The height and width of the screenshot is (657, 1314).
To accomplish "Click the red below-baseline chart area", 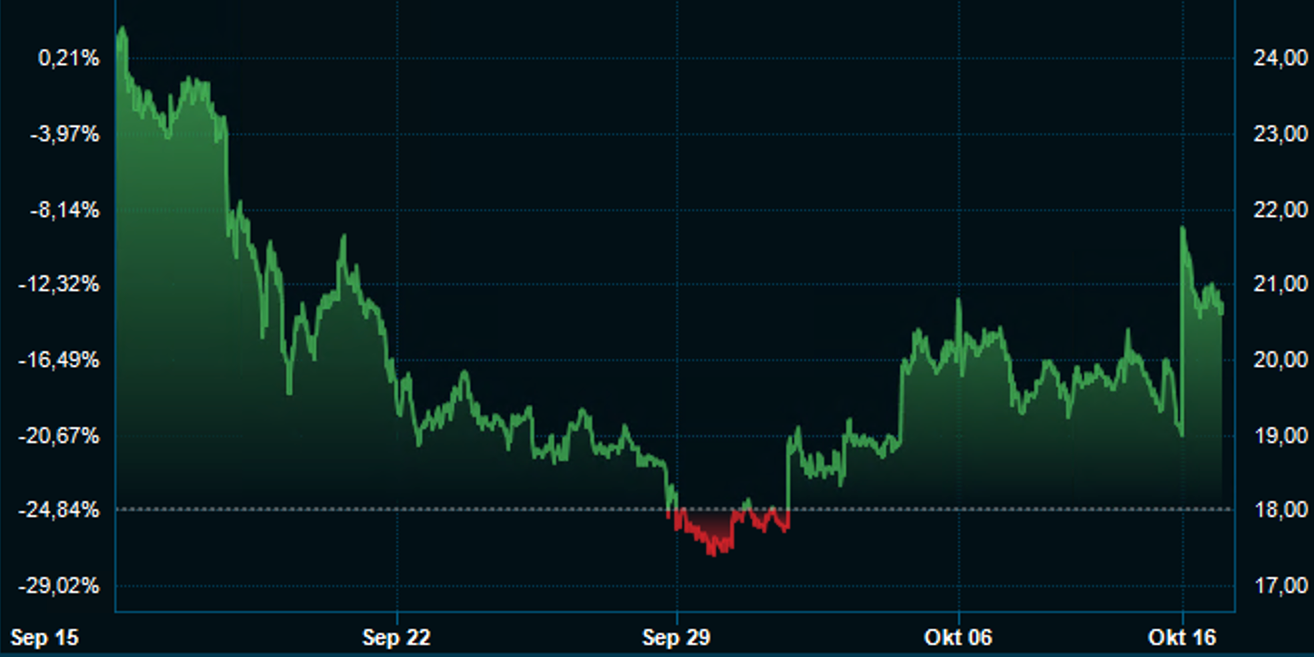I will [x=717, y=528].
